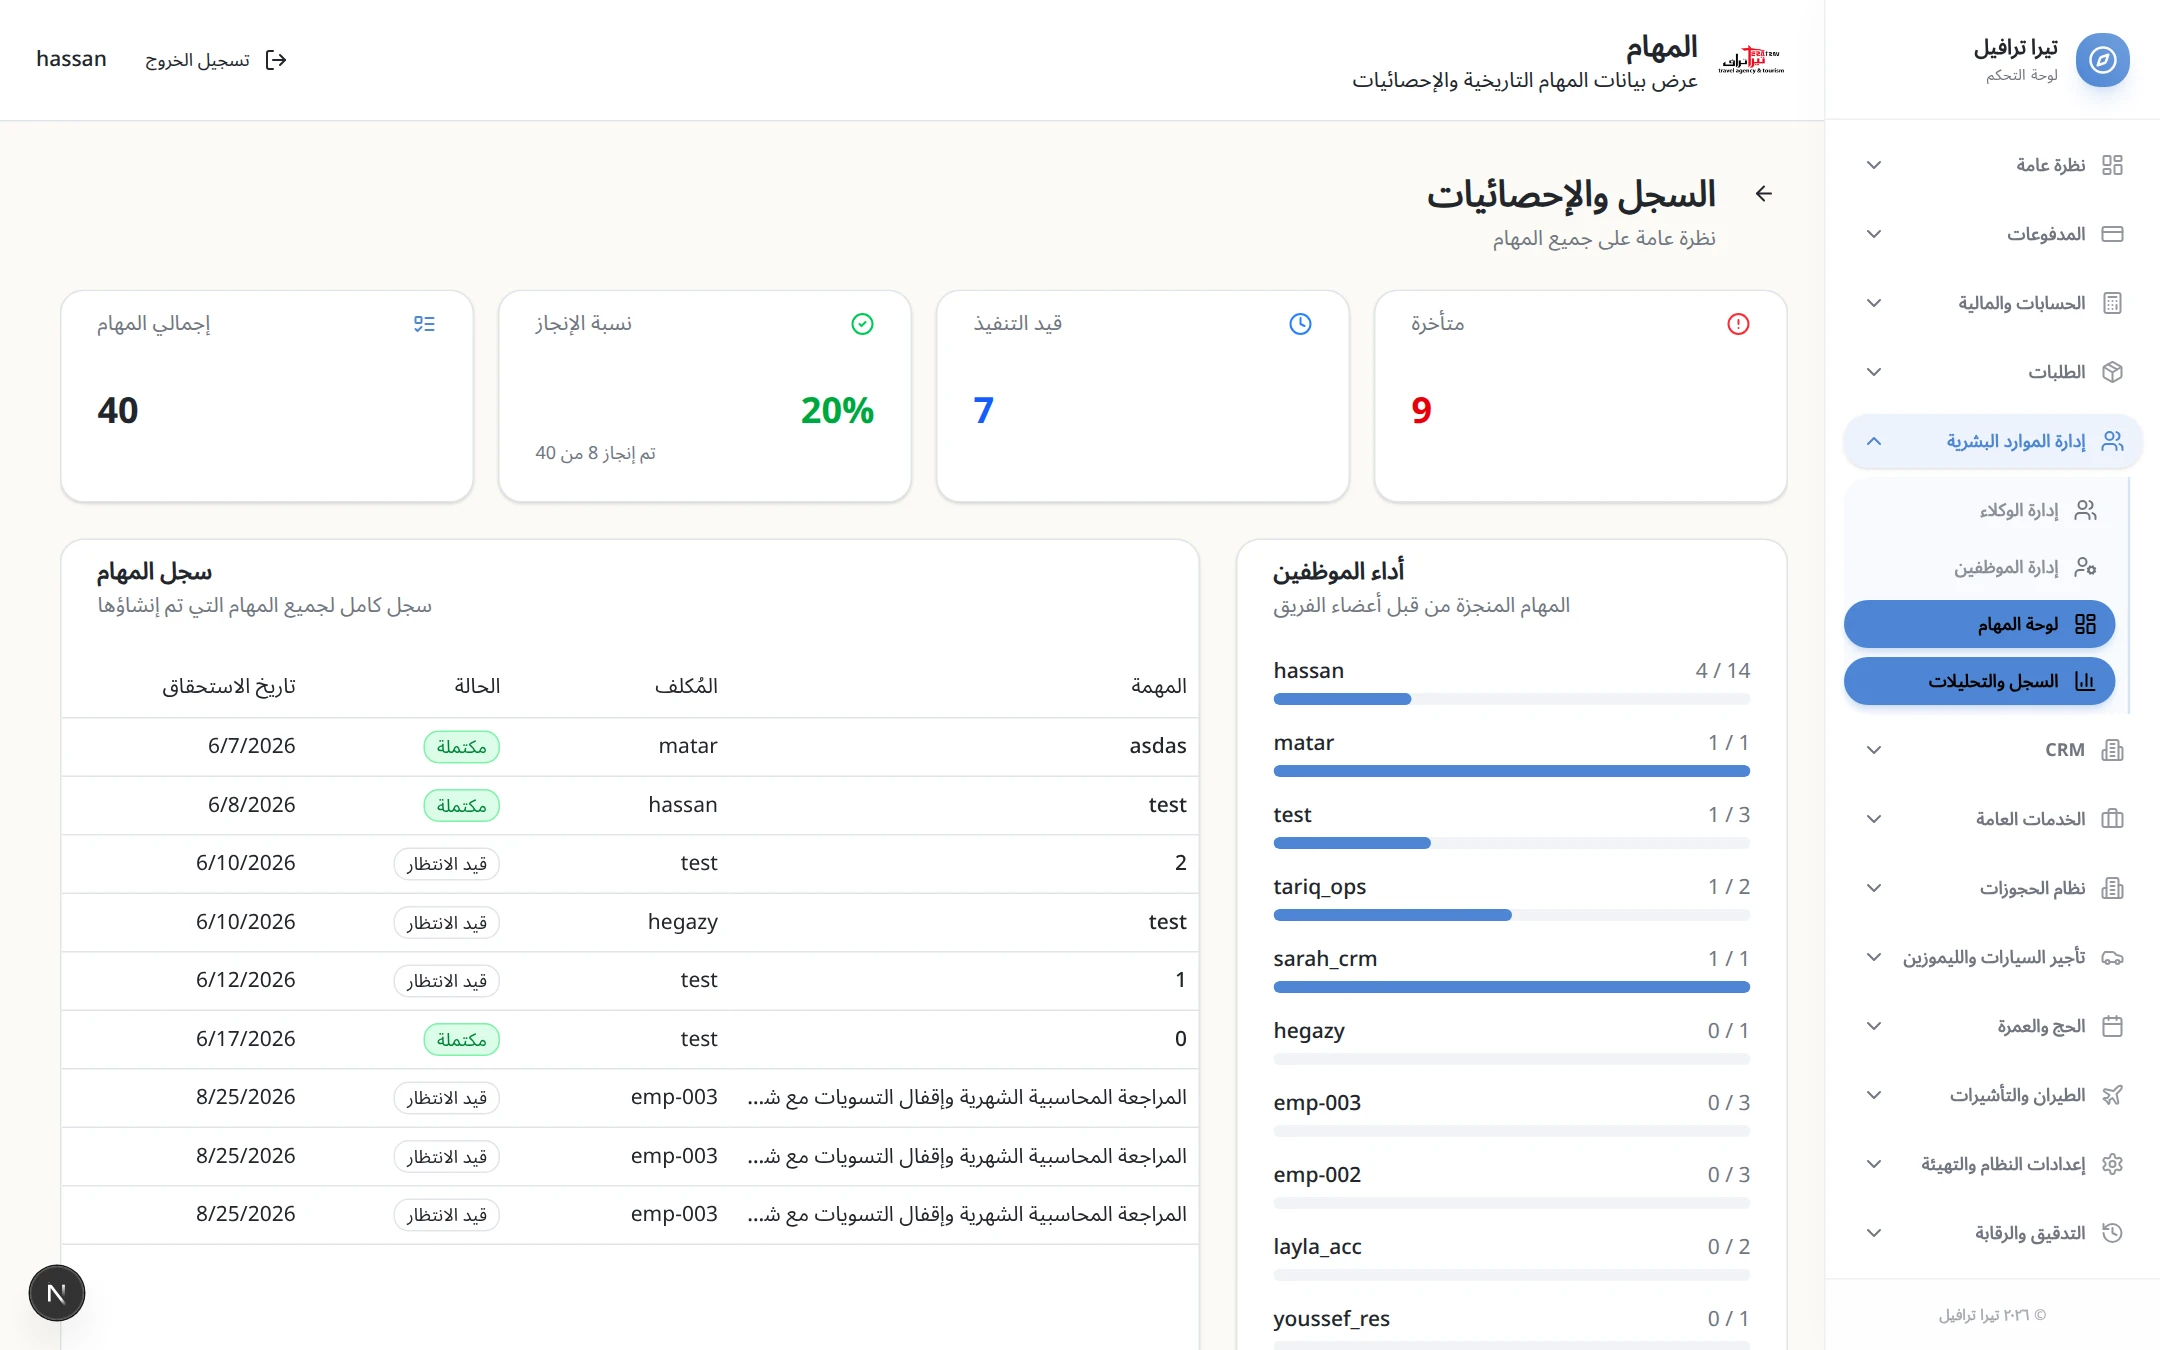Expand the نظرة عامة section chevron
This screenshot has height=1350, width=2160.
[x=1874, y=165]
